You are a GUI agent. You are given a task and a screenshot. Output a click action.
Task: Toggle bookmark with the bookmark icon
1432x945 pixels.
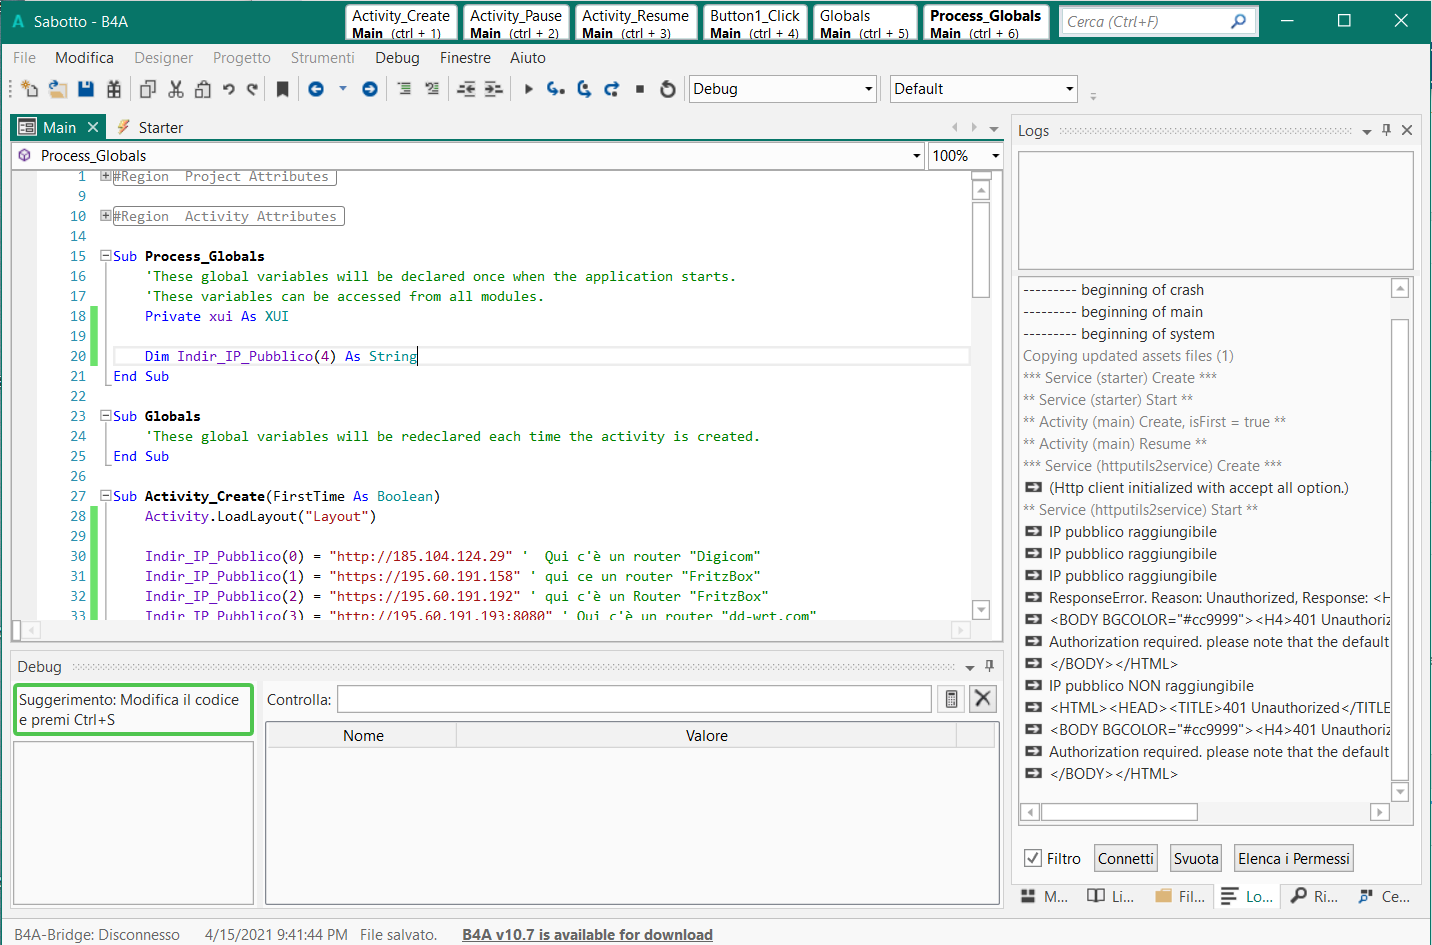[x=283, y=89]
